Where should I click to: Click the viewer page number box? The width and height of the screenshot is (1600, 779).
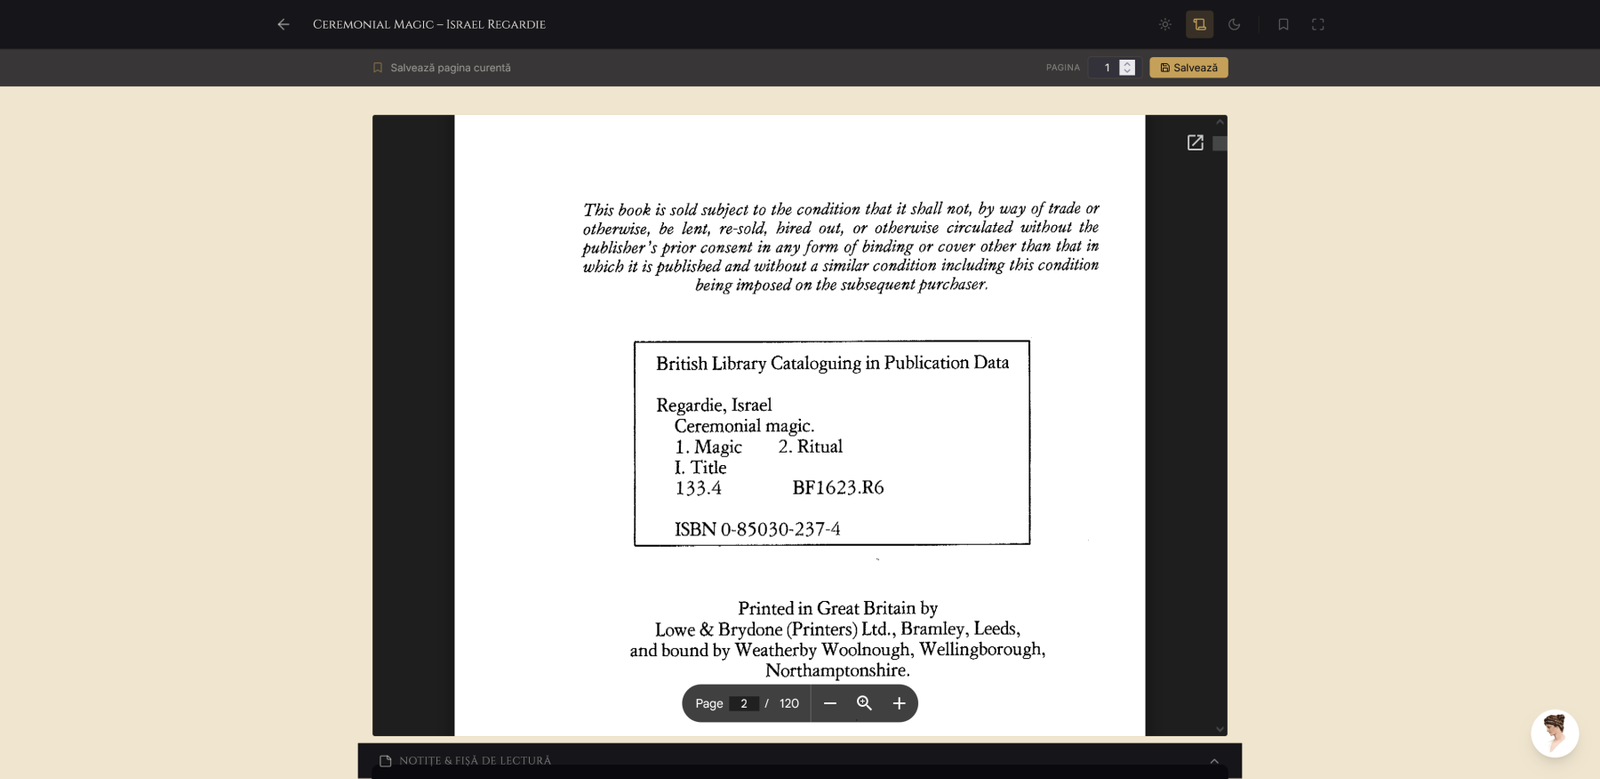[x=744, y=703]
